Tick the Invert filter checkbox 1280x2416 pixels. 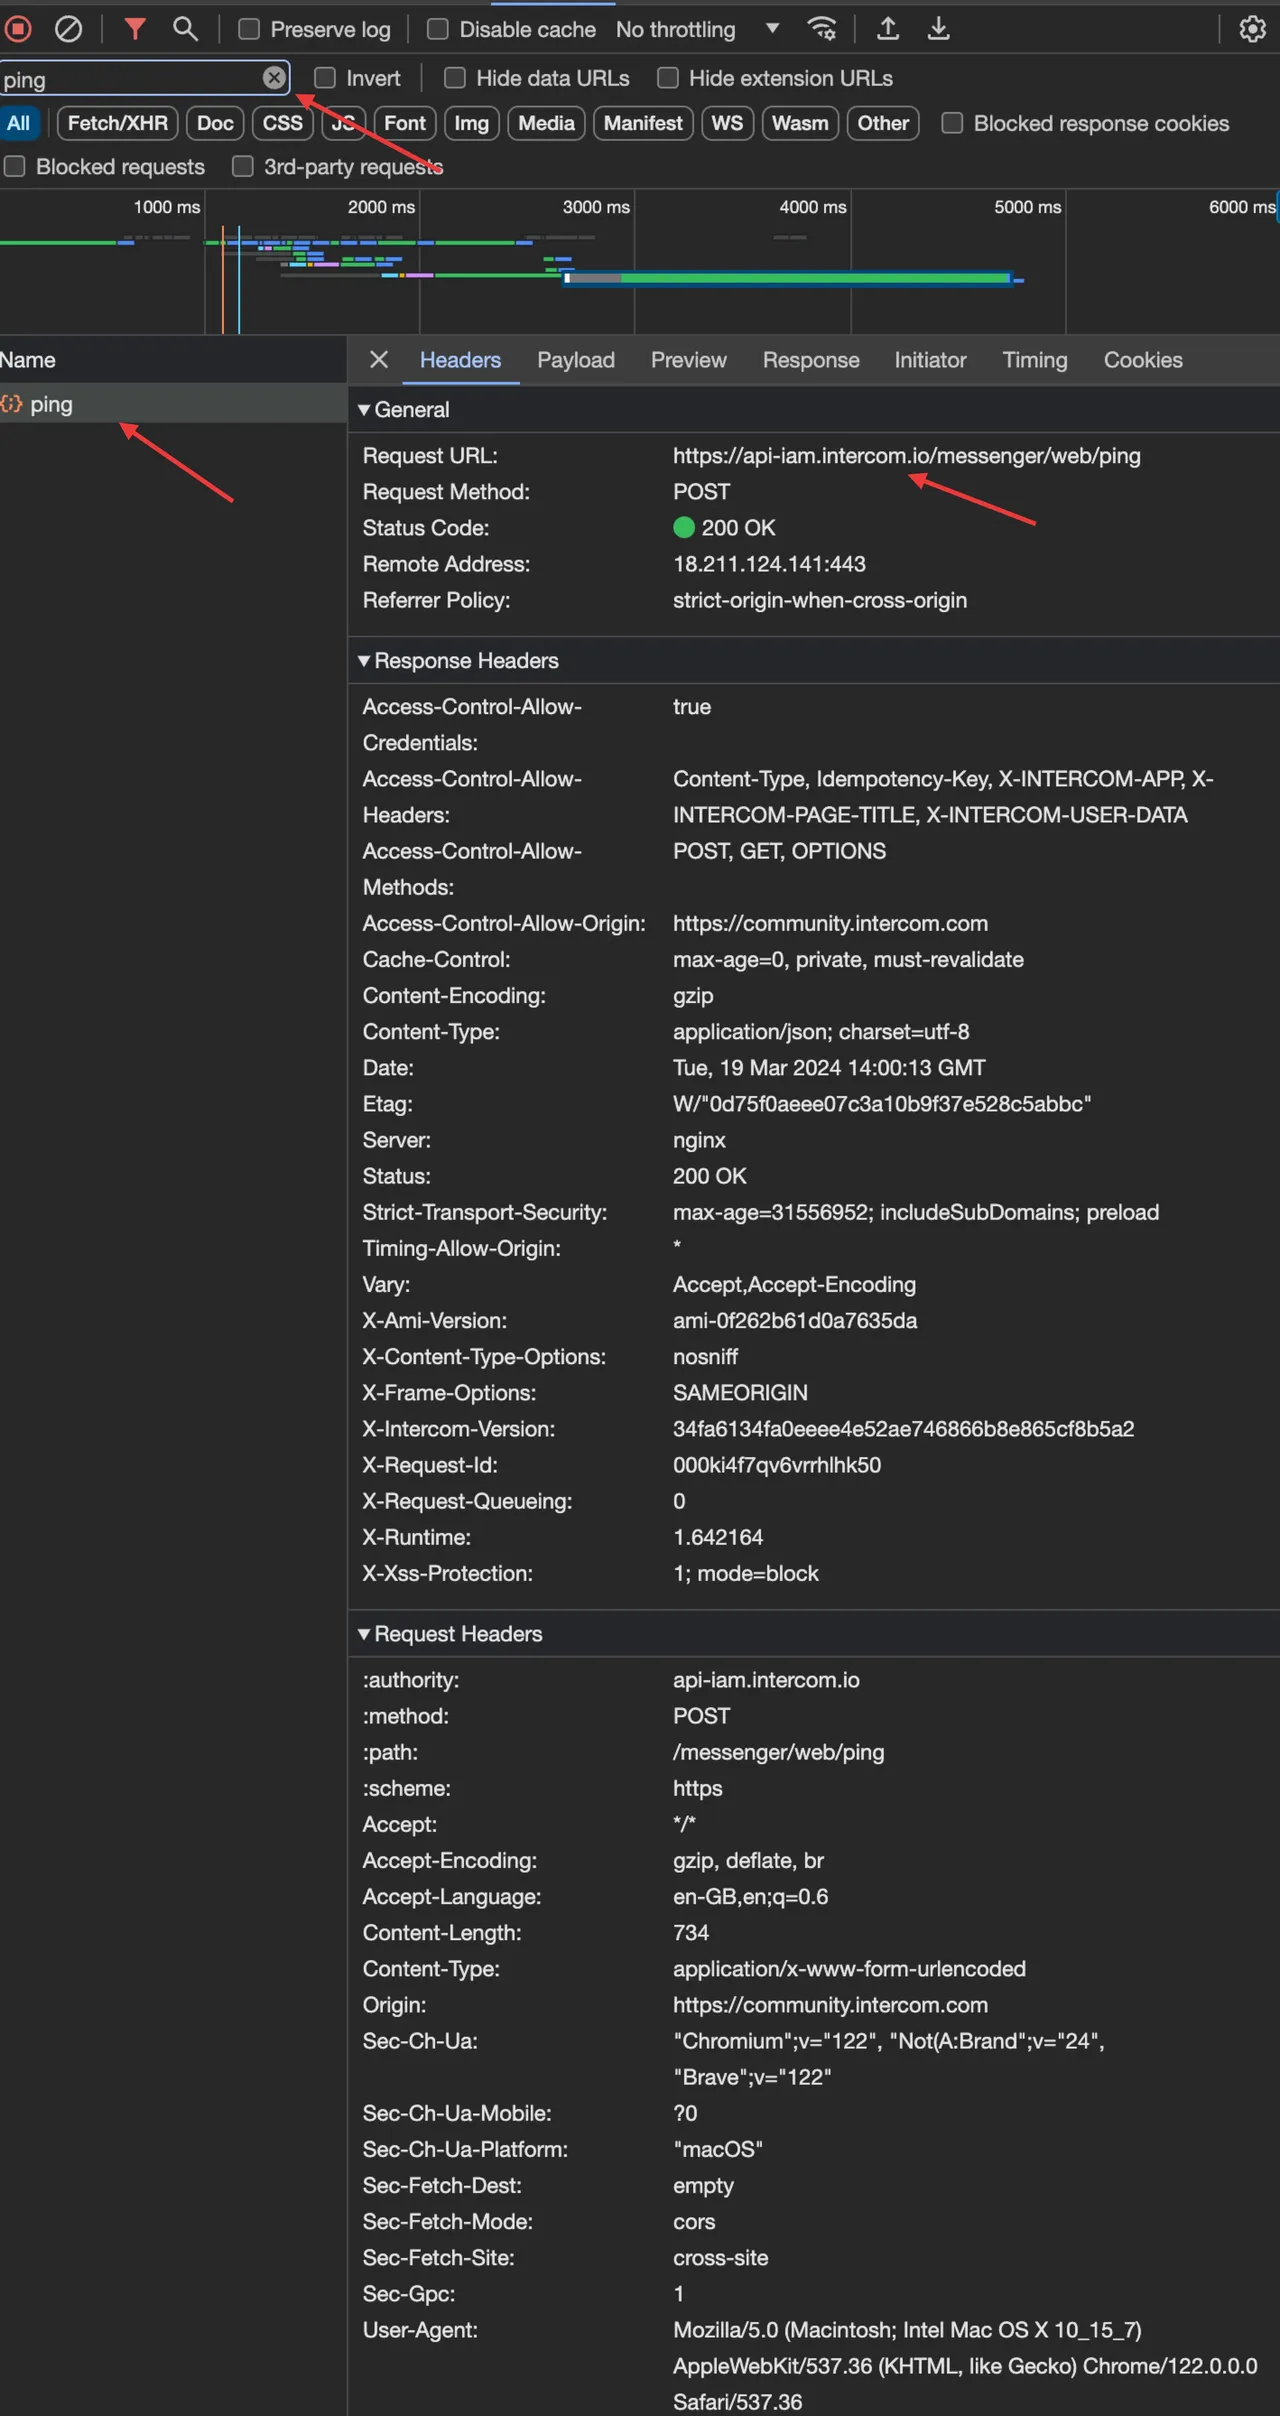325,78
